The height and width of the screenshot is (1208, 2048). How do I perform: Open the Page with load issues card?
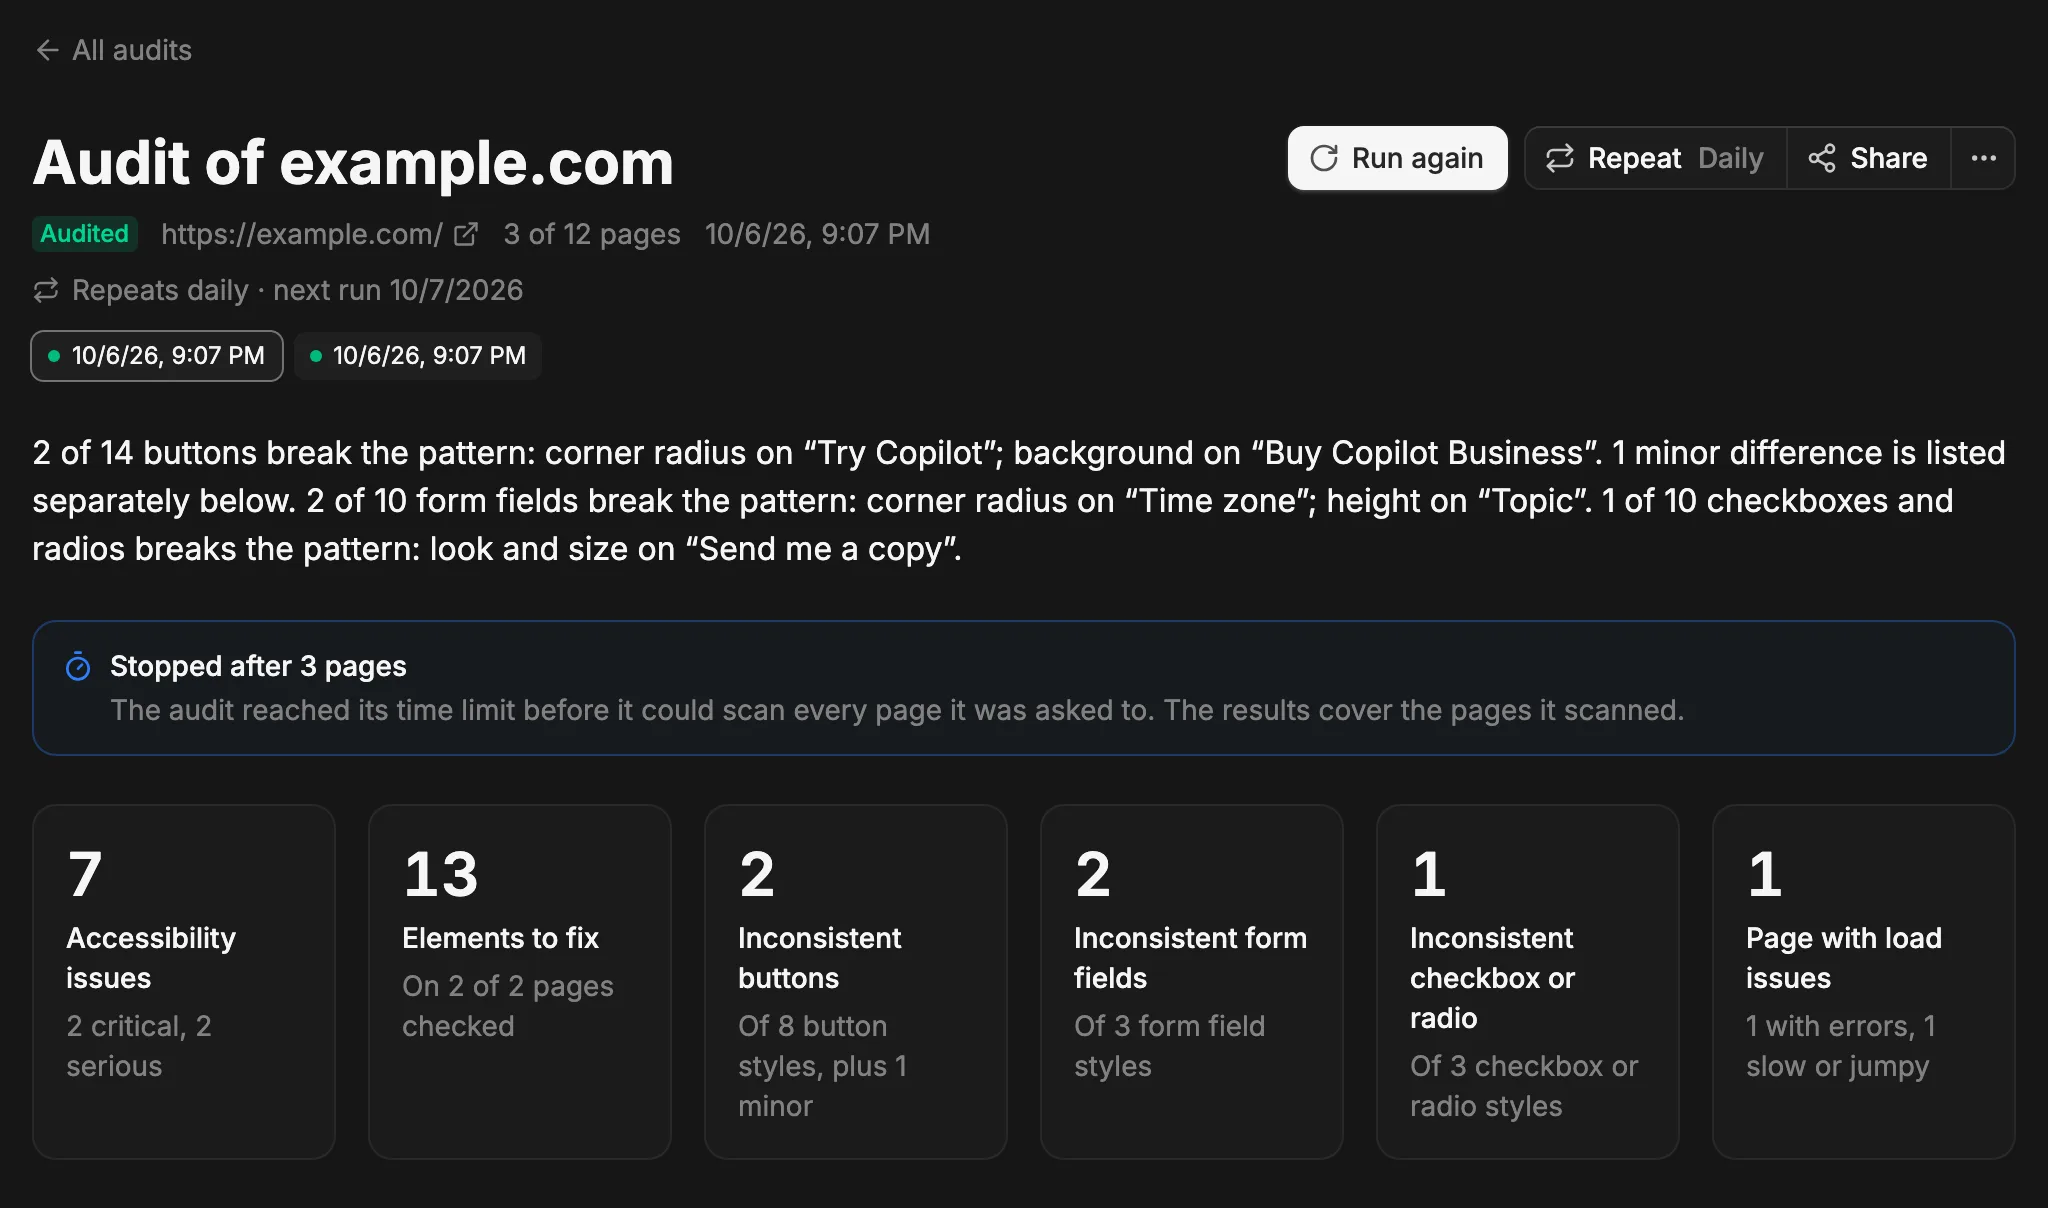1864,982
